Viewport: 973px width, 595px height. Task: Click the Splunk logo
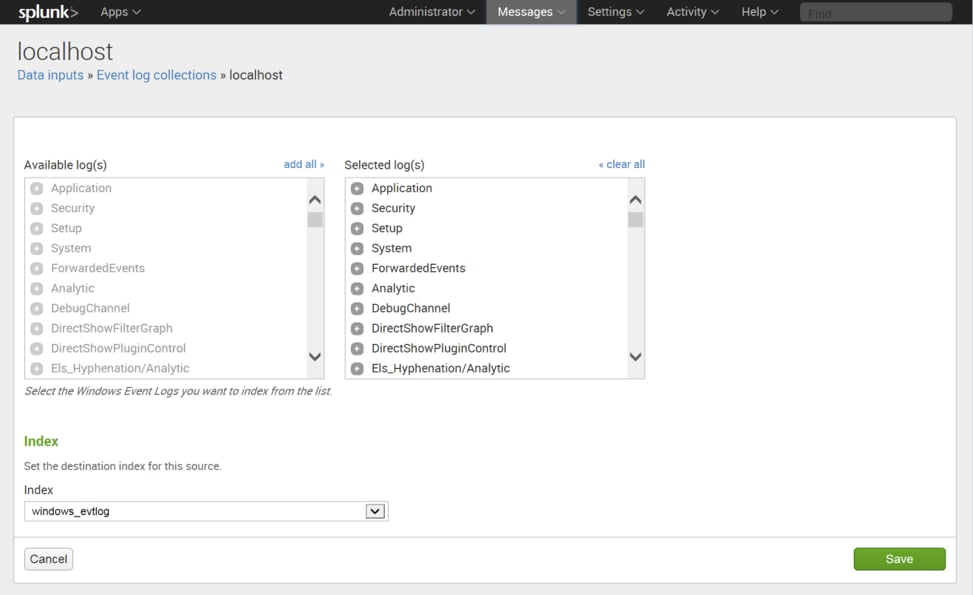(48, 12)
